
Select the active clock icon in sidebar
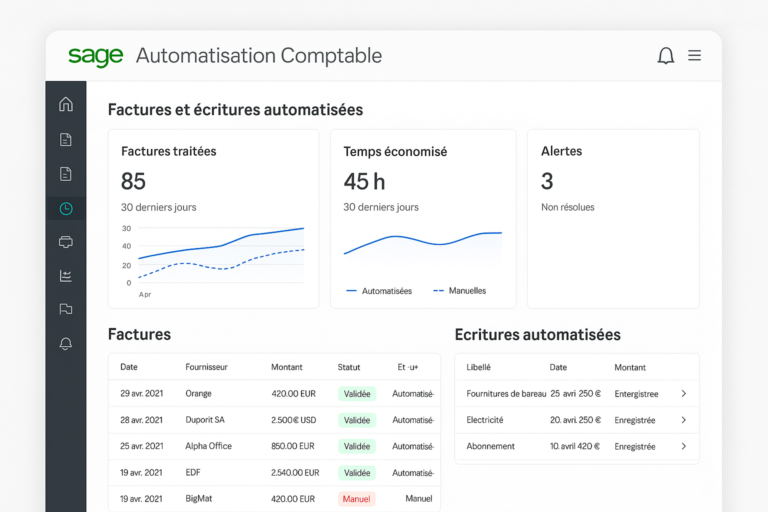point(66,208)
